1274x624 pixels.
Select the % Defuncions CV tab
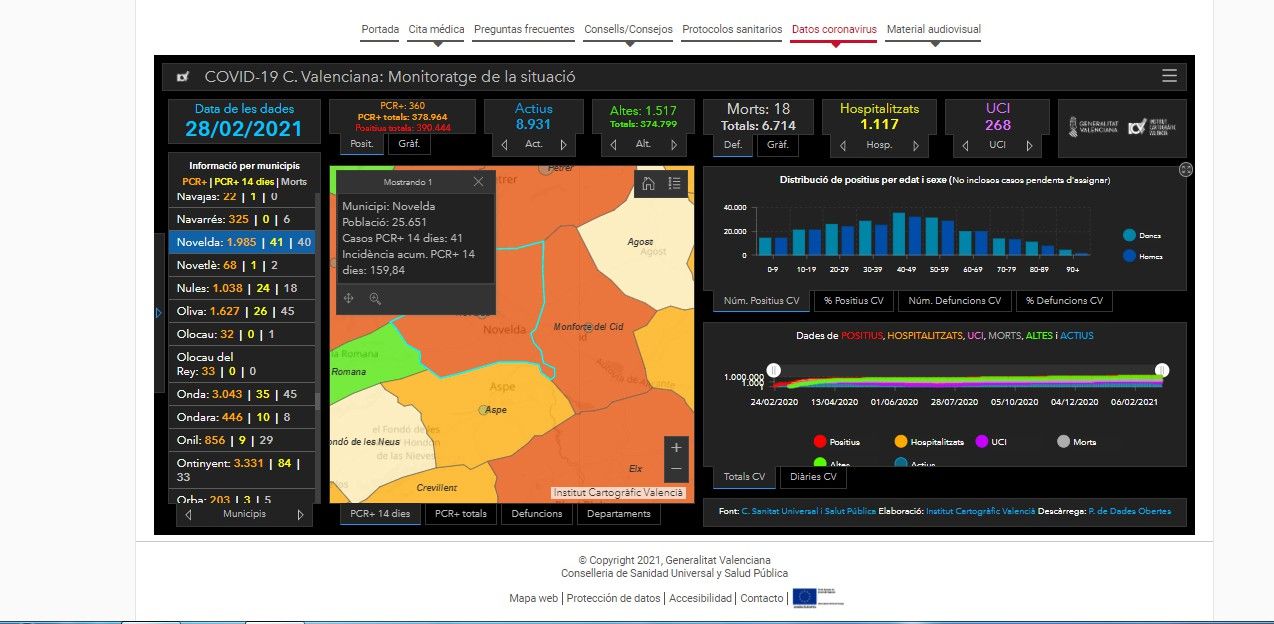tap(1063, 301)
